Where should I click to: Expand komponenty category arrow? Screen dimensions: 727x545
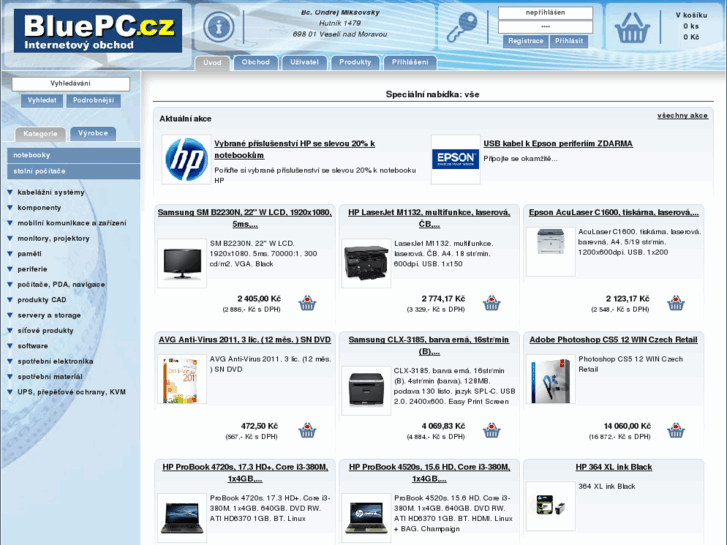click(x=10, y=208)
